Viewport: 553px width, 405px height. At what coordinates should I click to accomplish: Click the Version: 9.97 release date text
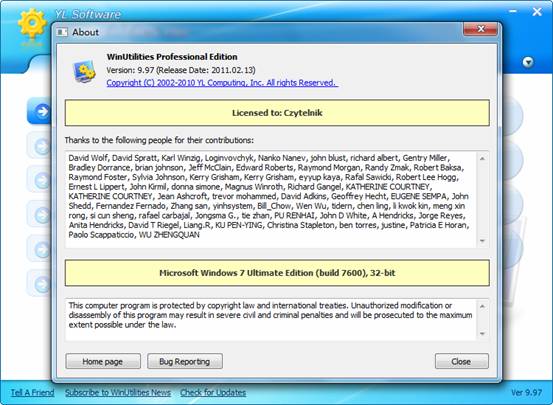tap(181, 70)
